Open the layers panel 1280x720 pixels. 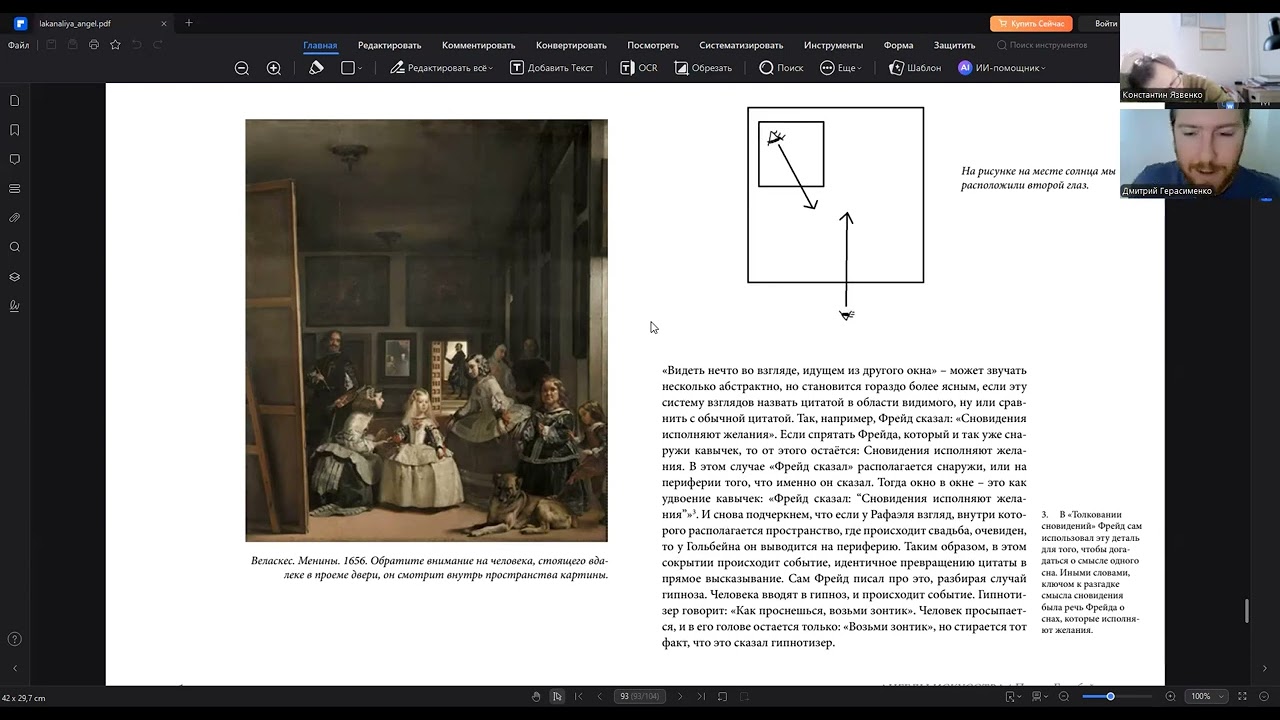tap(14, 277)
